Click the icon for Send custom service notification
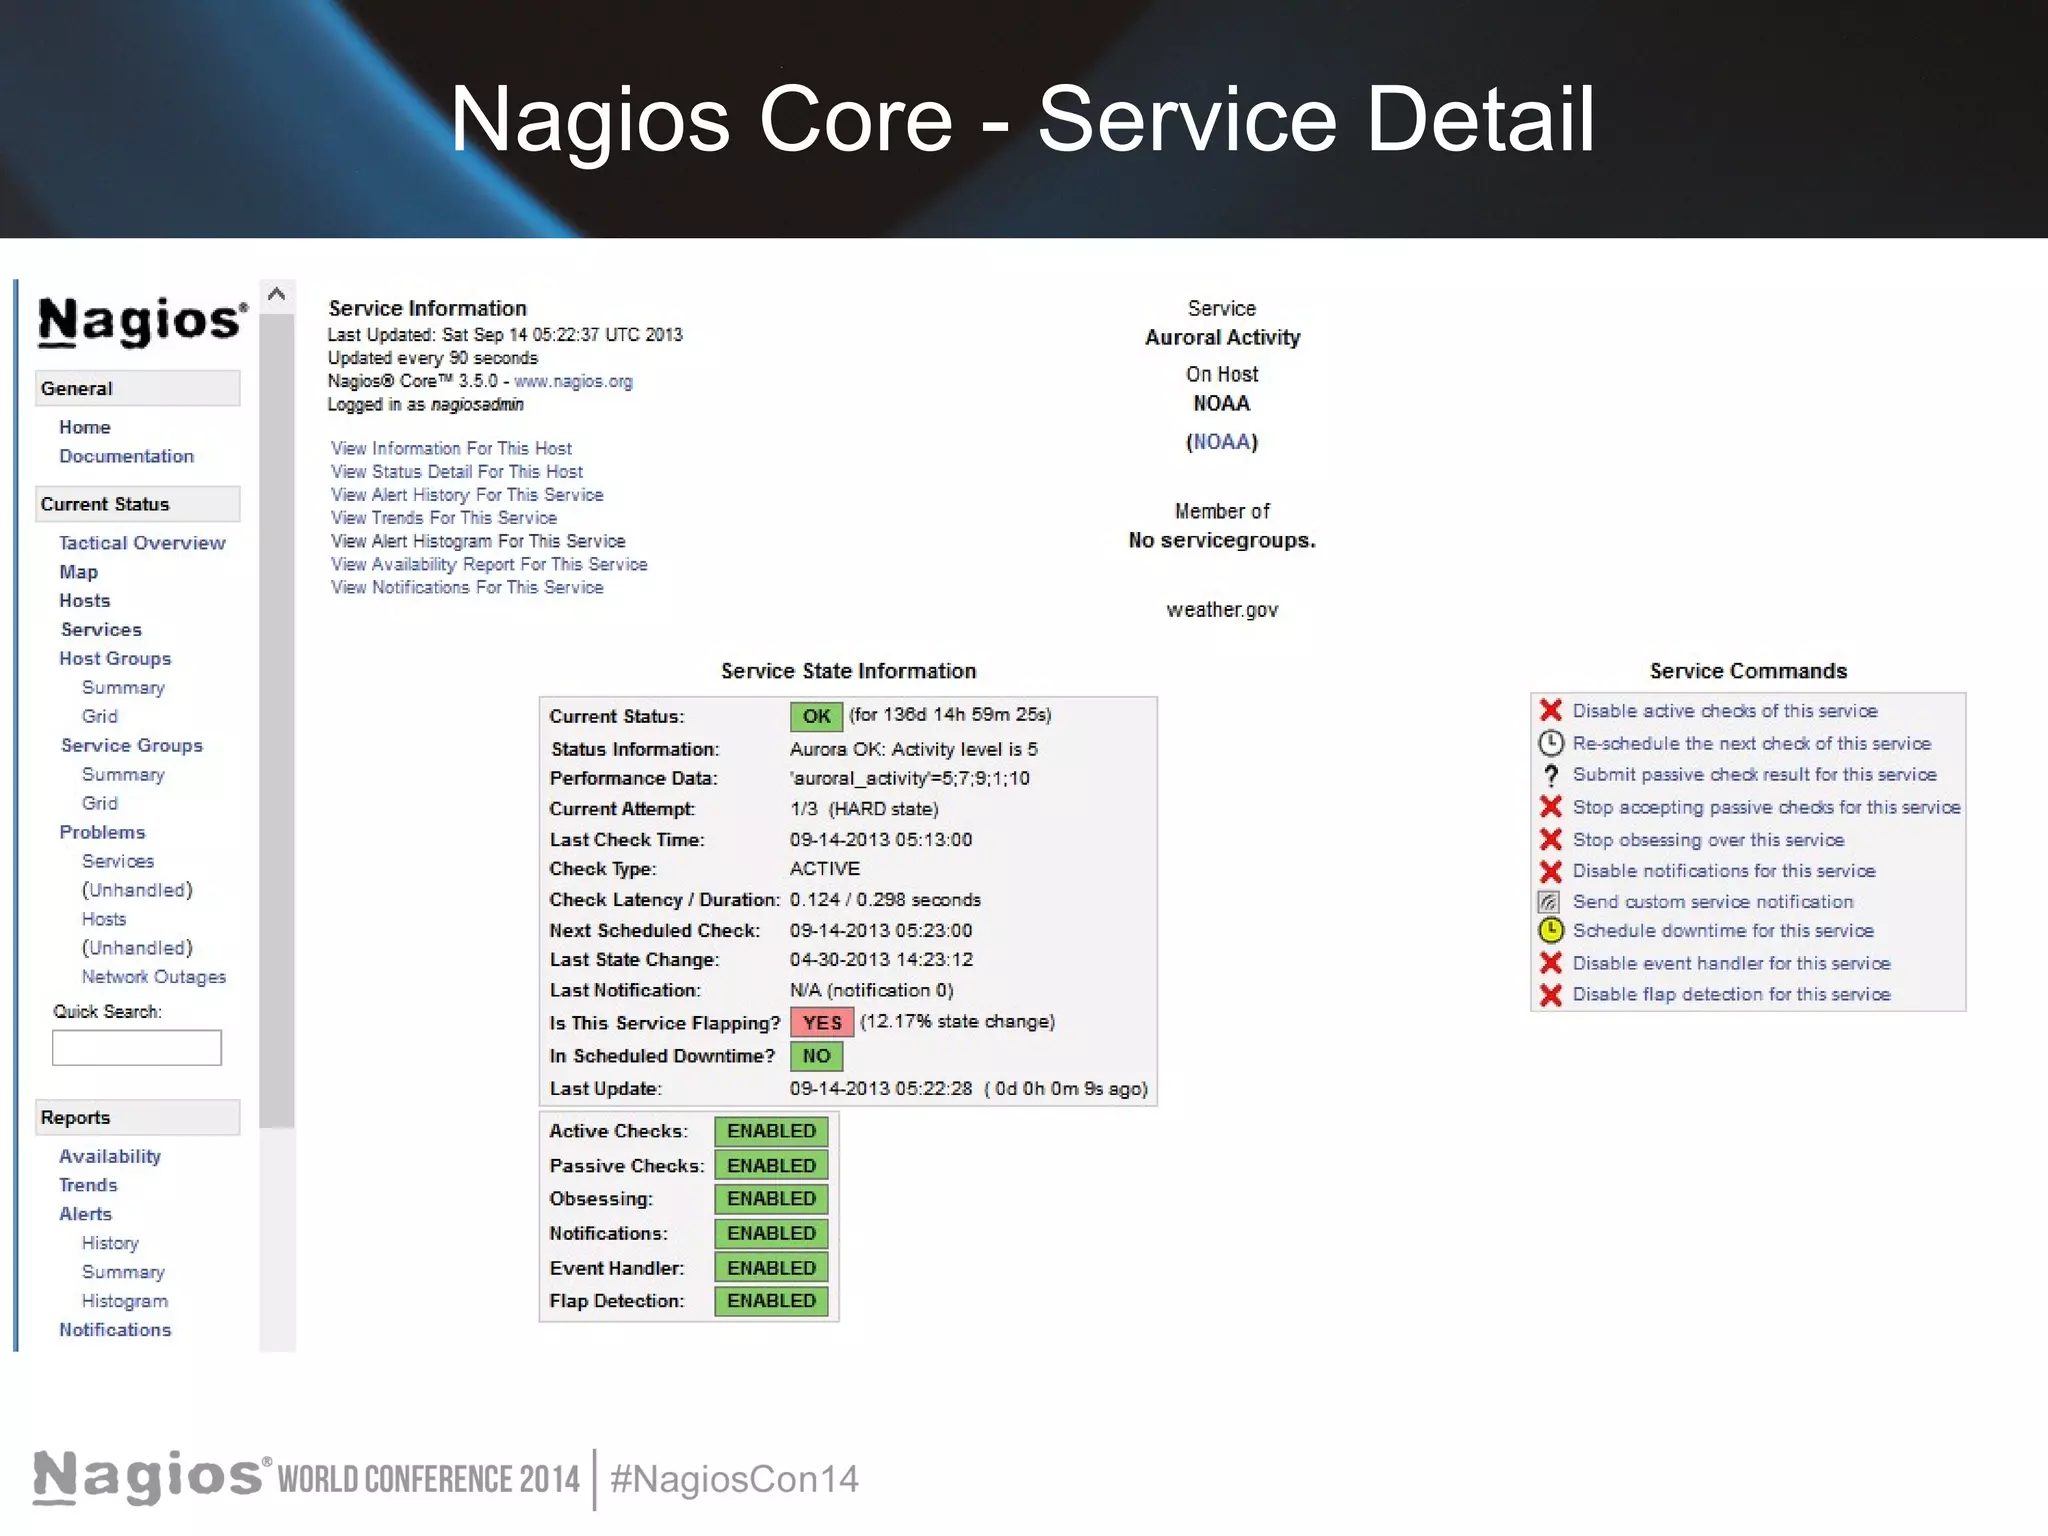 (1549, 902)
